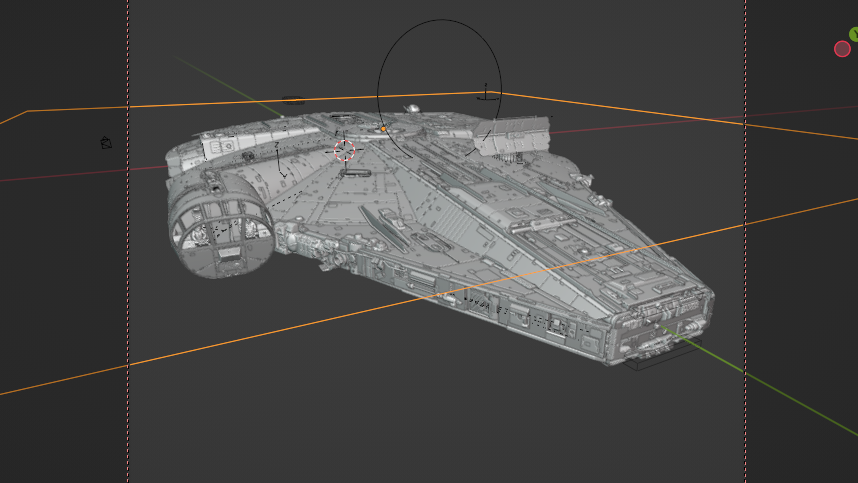
Task: Click the red negative X axis gizmo circle
Action: pos(842,49)
